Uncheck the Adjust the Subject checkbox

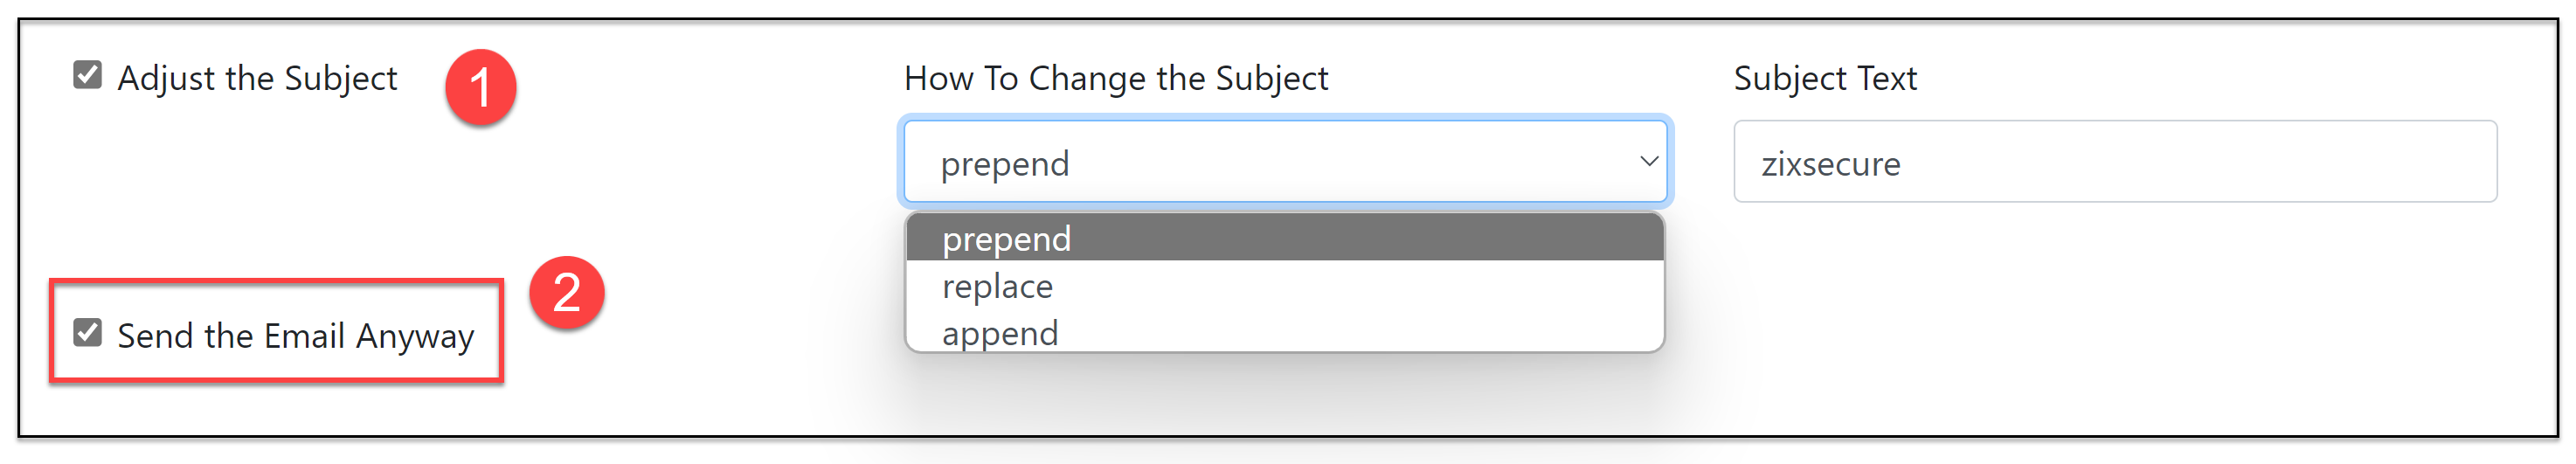click(88, 75)
